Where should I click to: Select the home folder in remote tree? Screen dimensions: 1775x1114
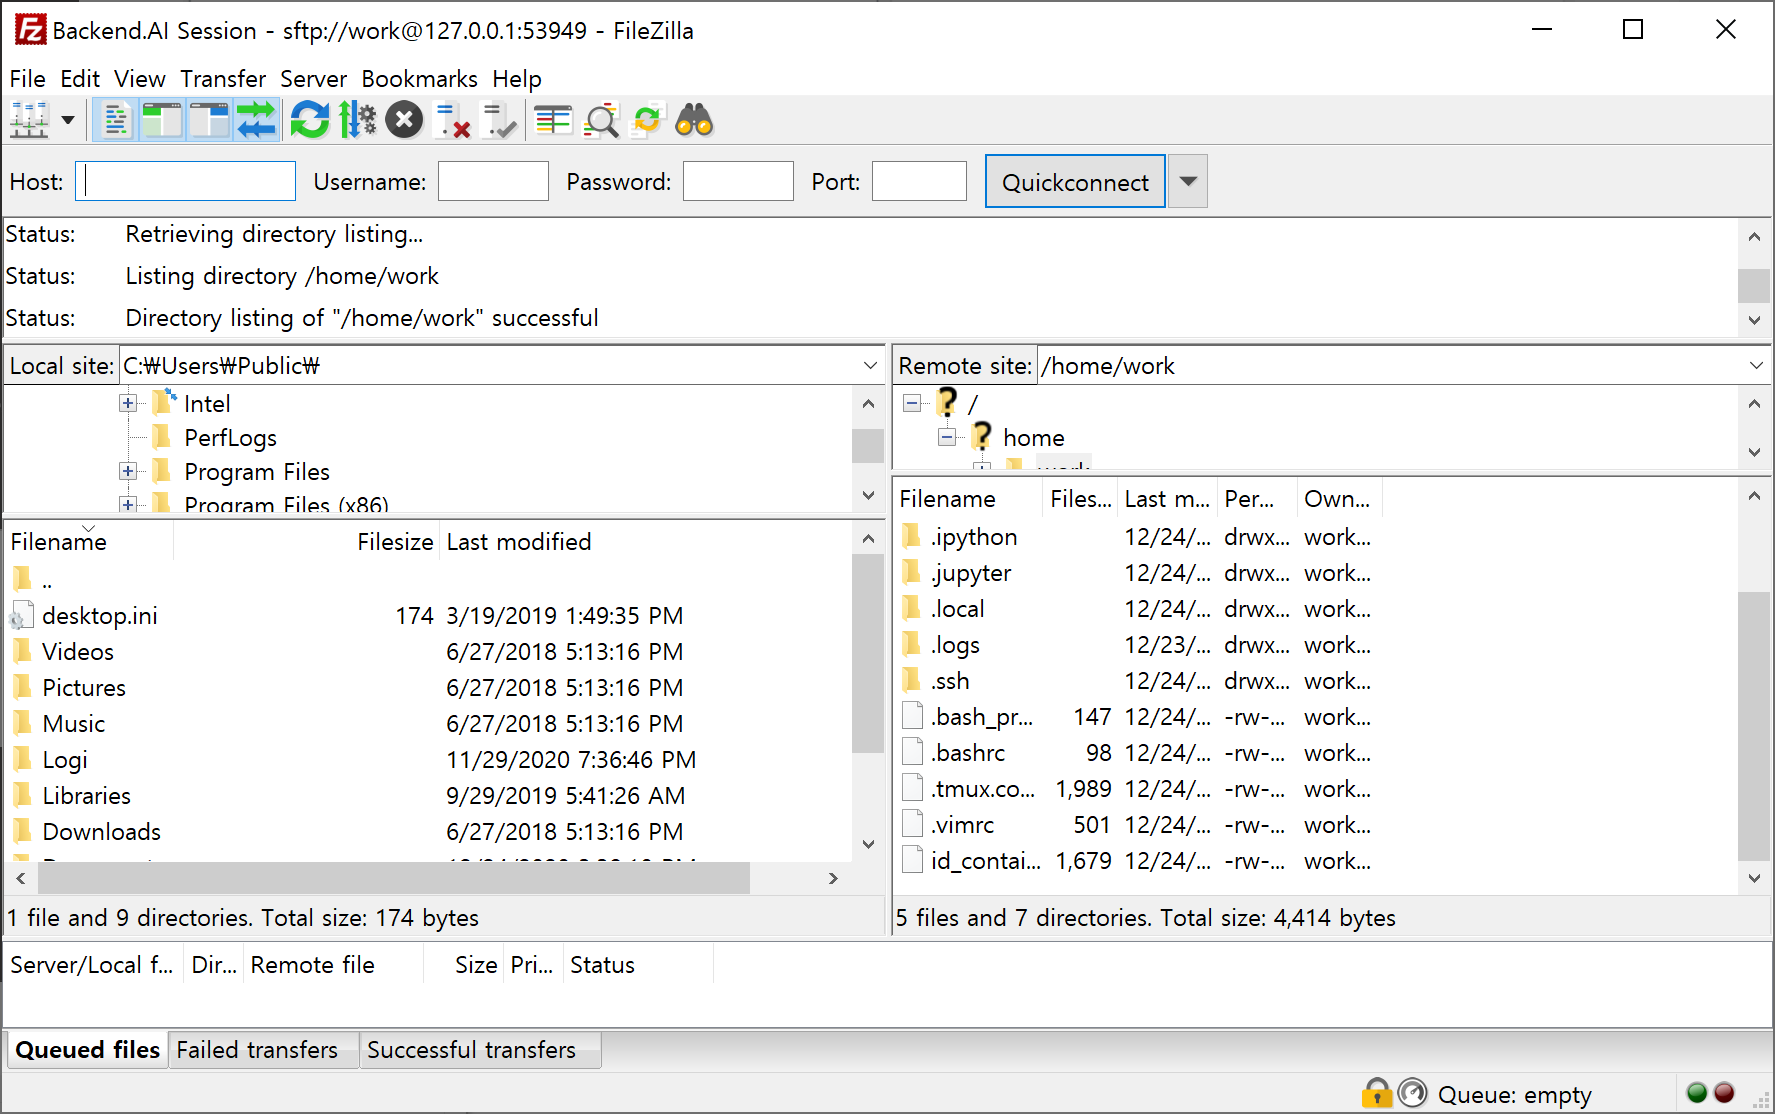(x=1034, y=438)
